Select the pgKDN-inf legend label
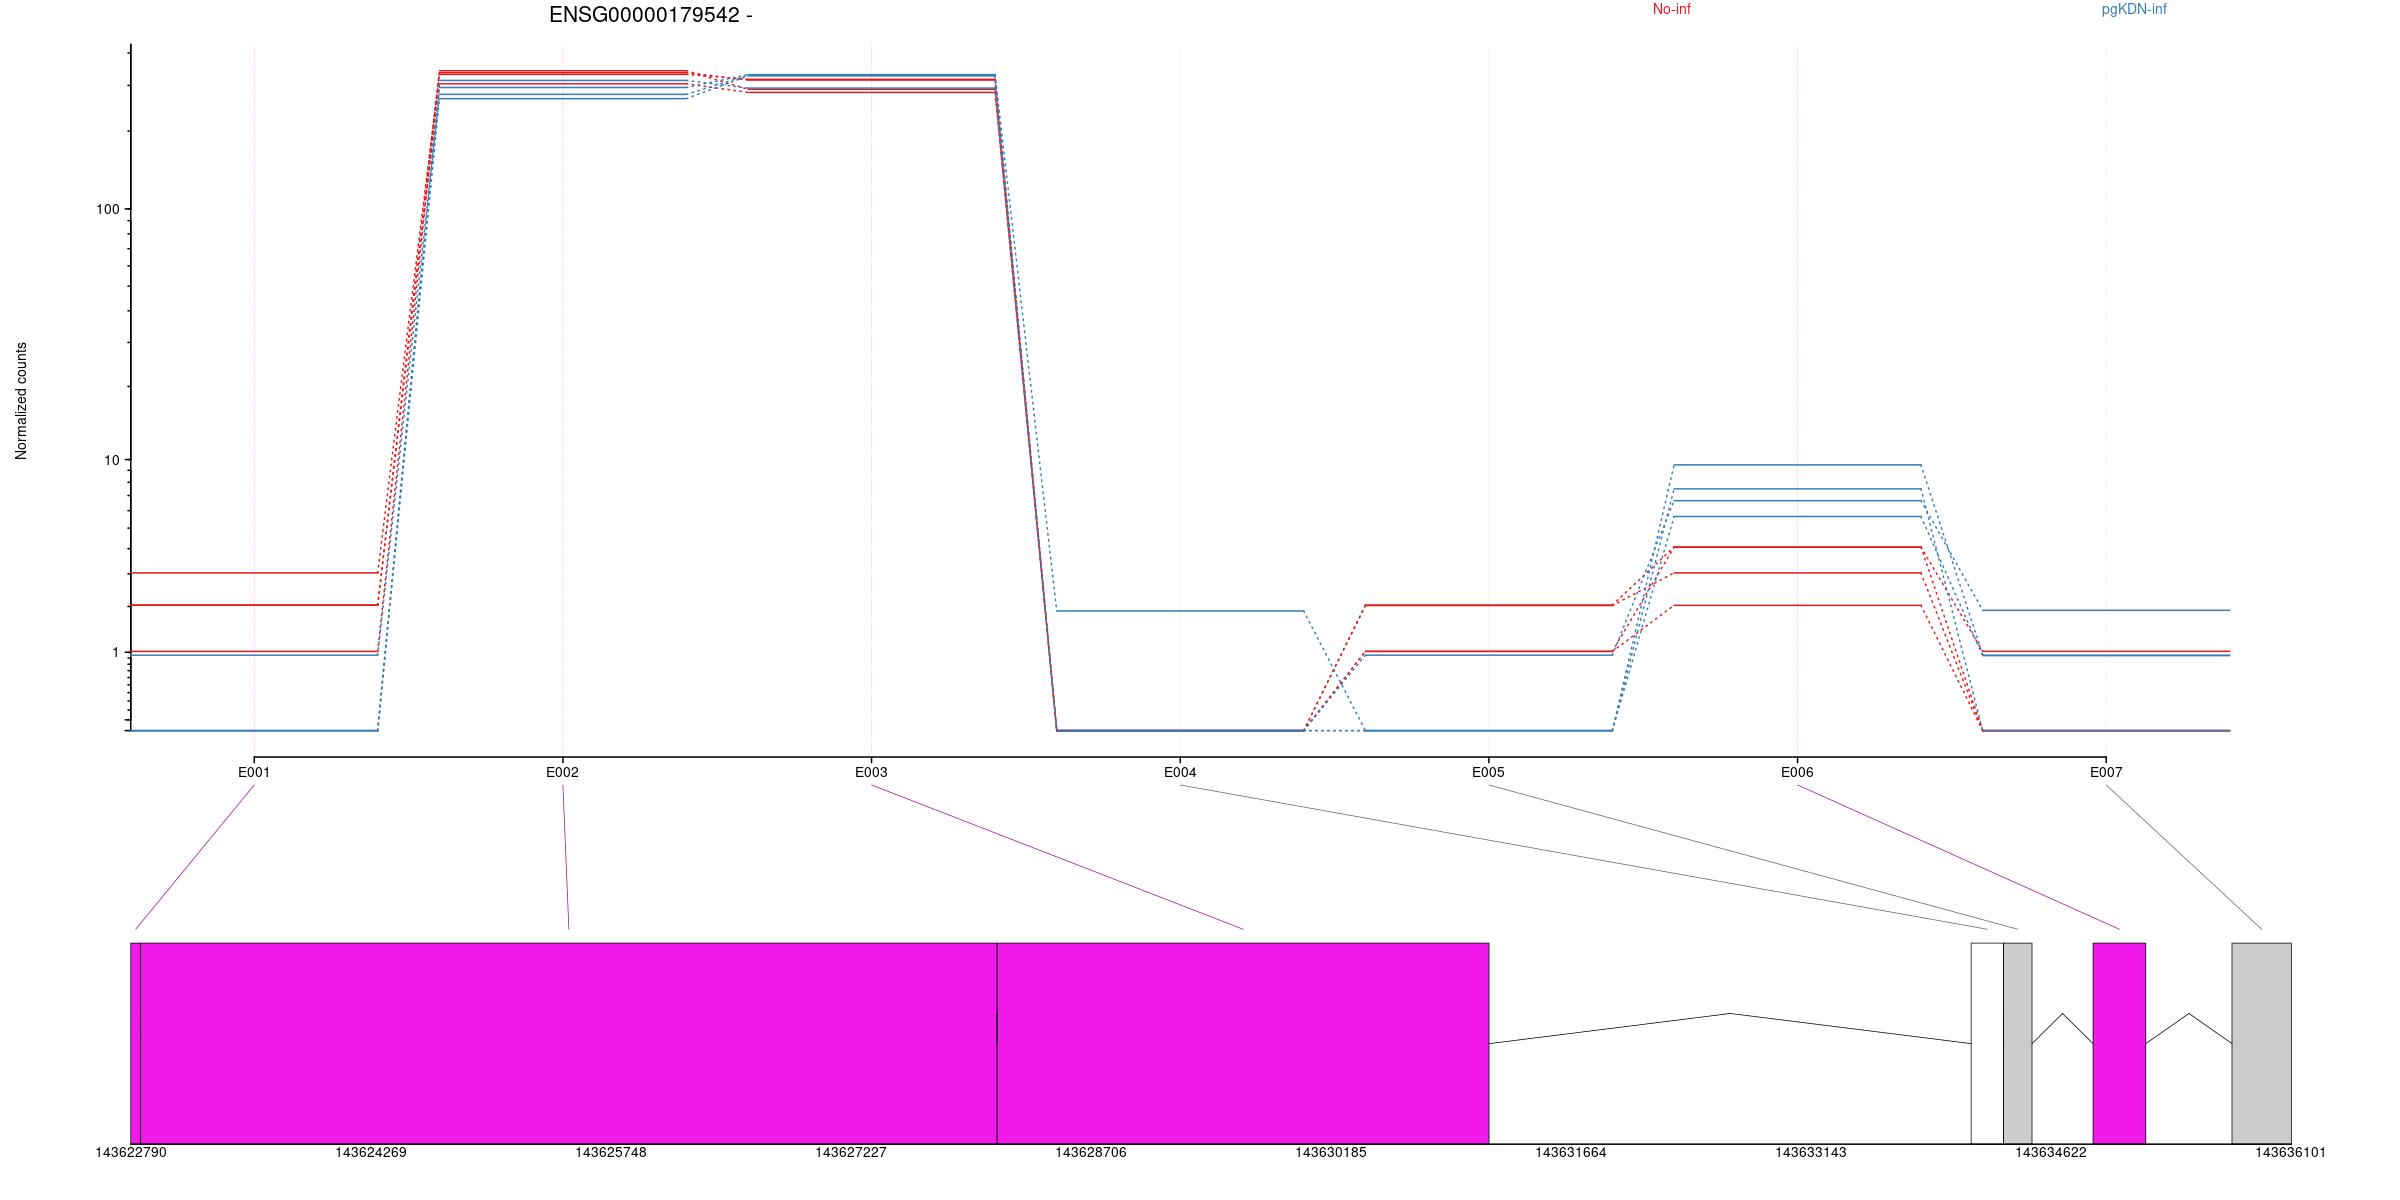The width and height of the screenshot is (2400, 1200). [x=2134, y=10]
